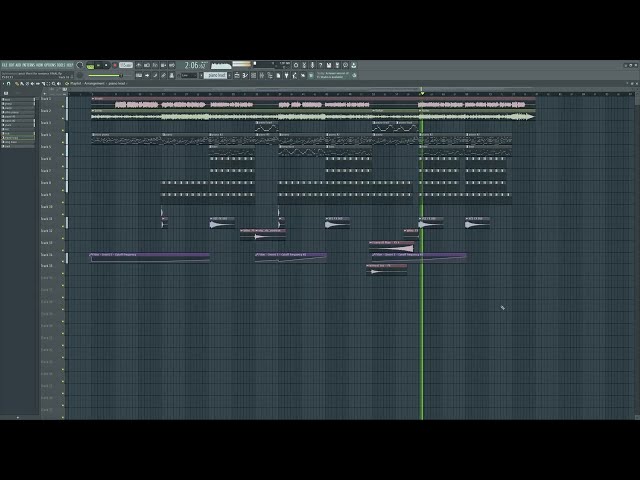Open the 'piano lead' pattern selector
640x480 pixels.
[x=216, y=75]
